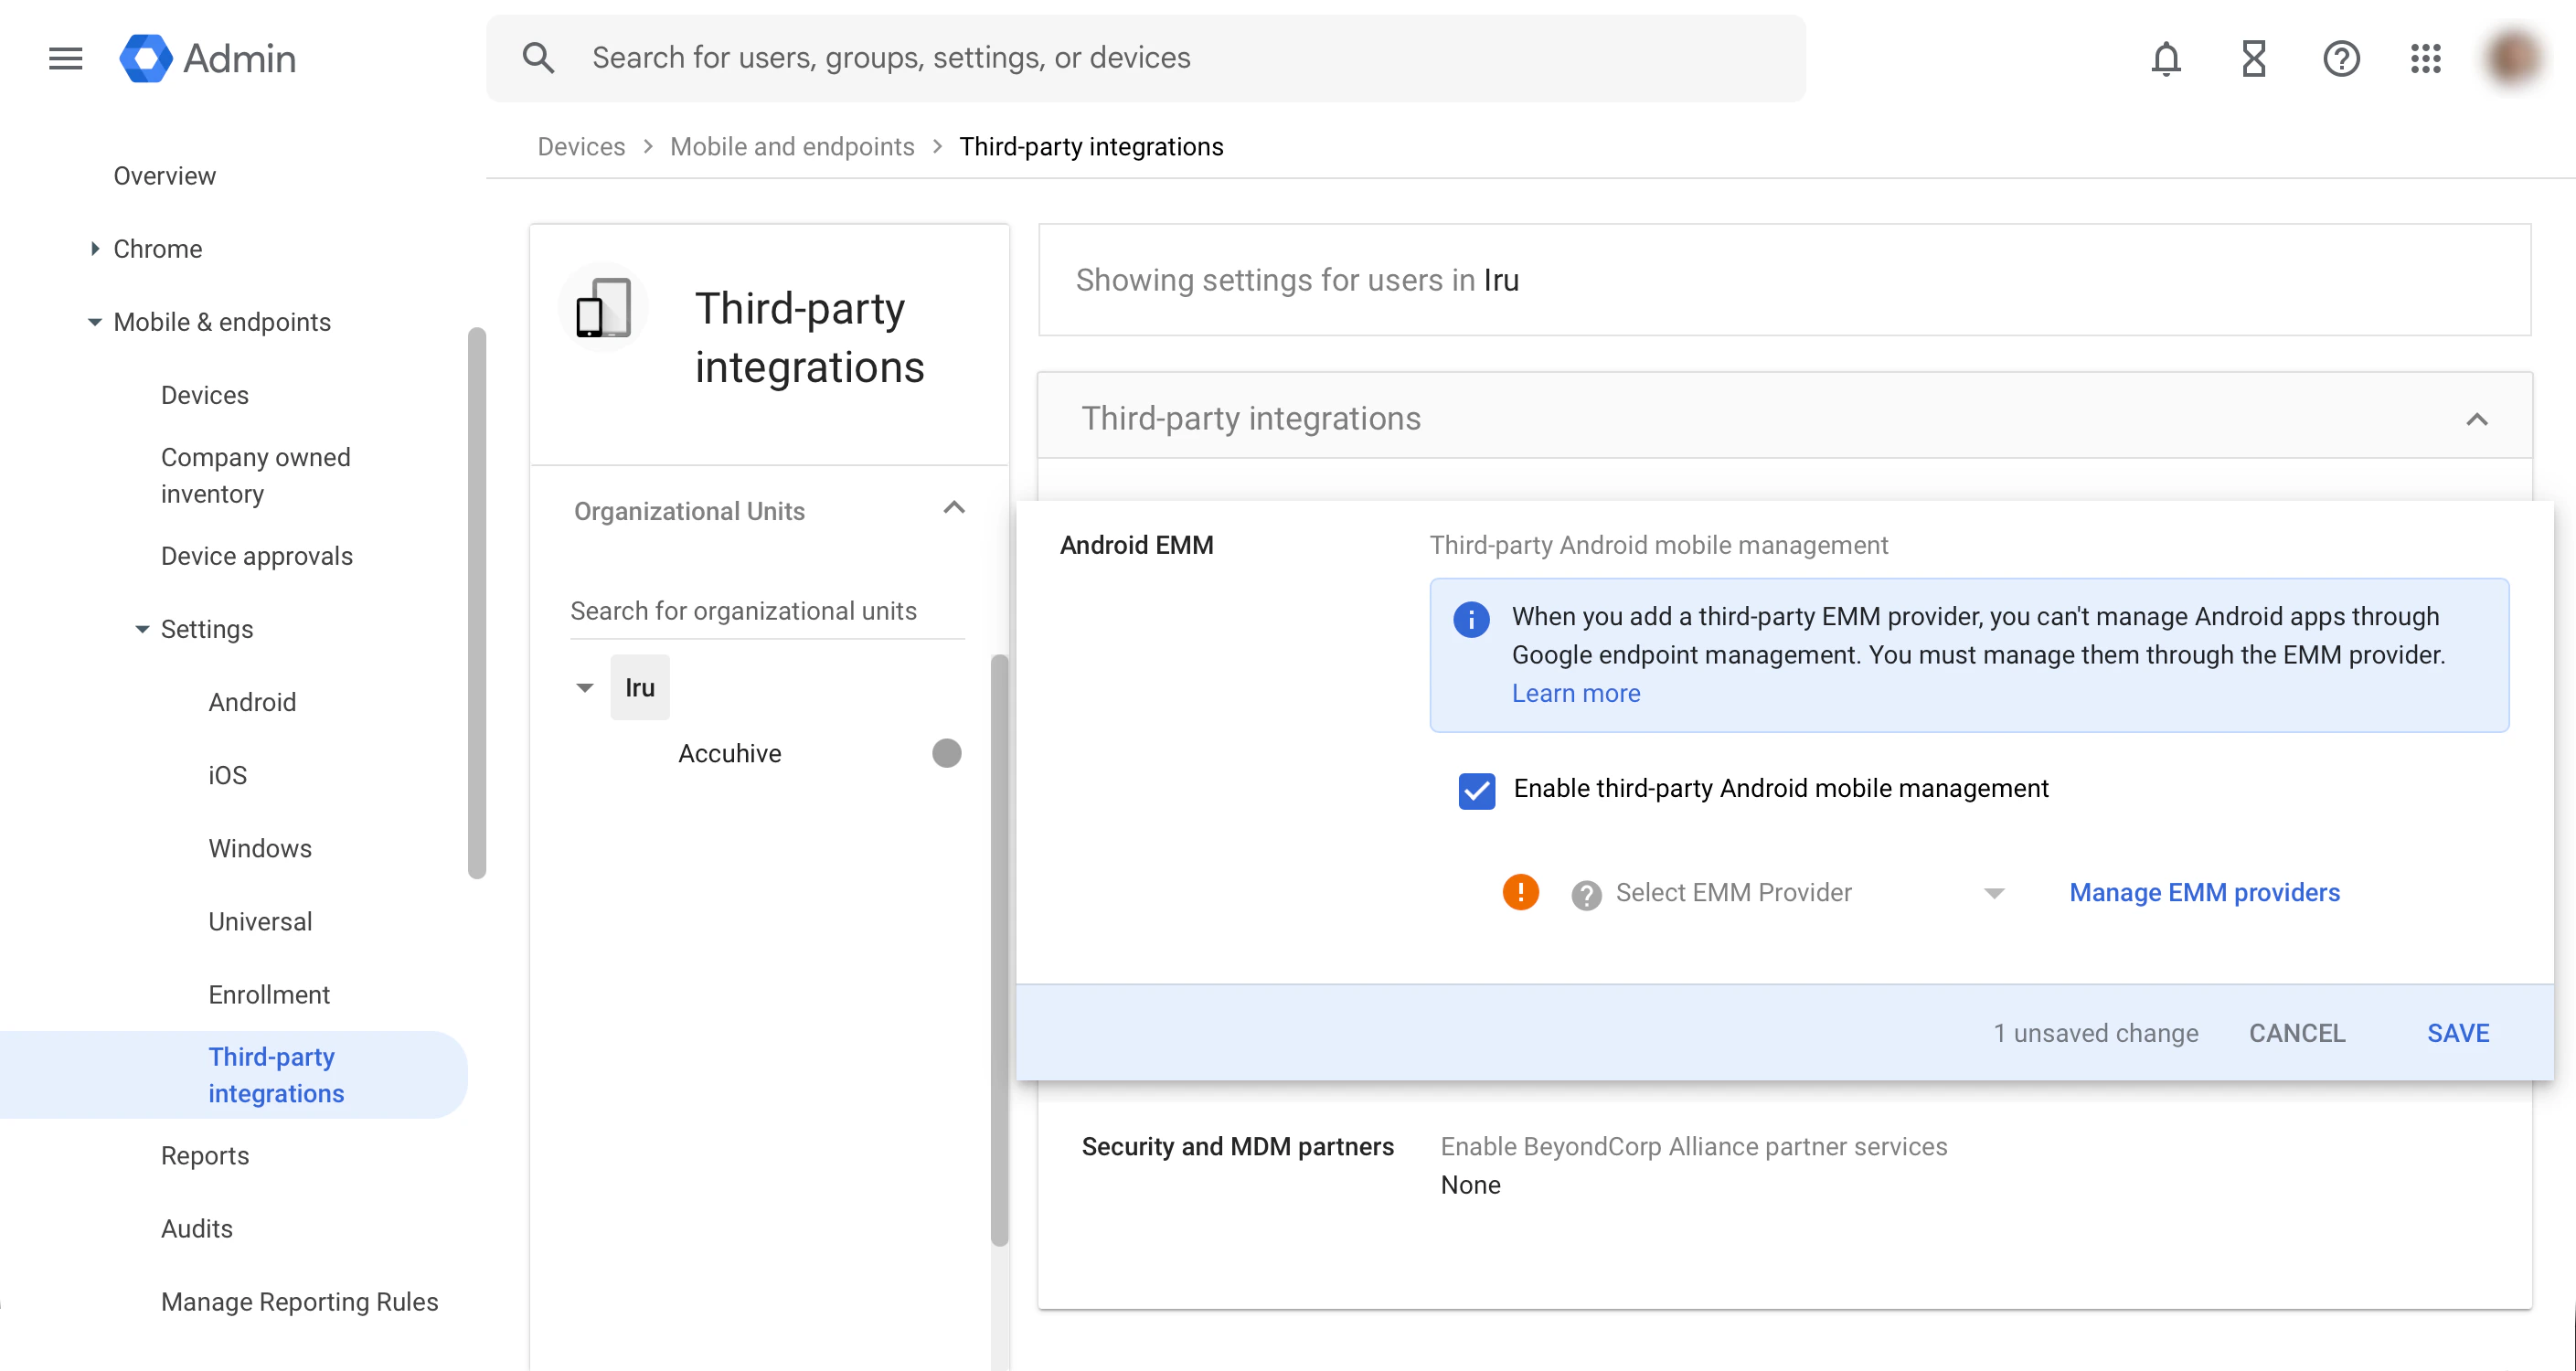2576x1371 pixels.
Task: Open the notifications bell
Action: click(x=2166, y=58)
